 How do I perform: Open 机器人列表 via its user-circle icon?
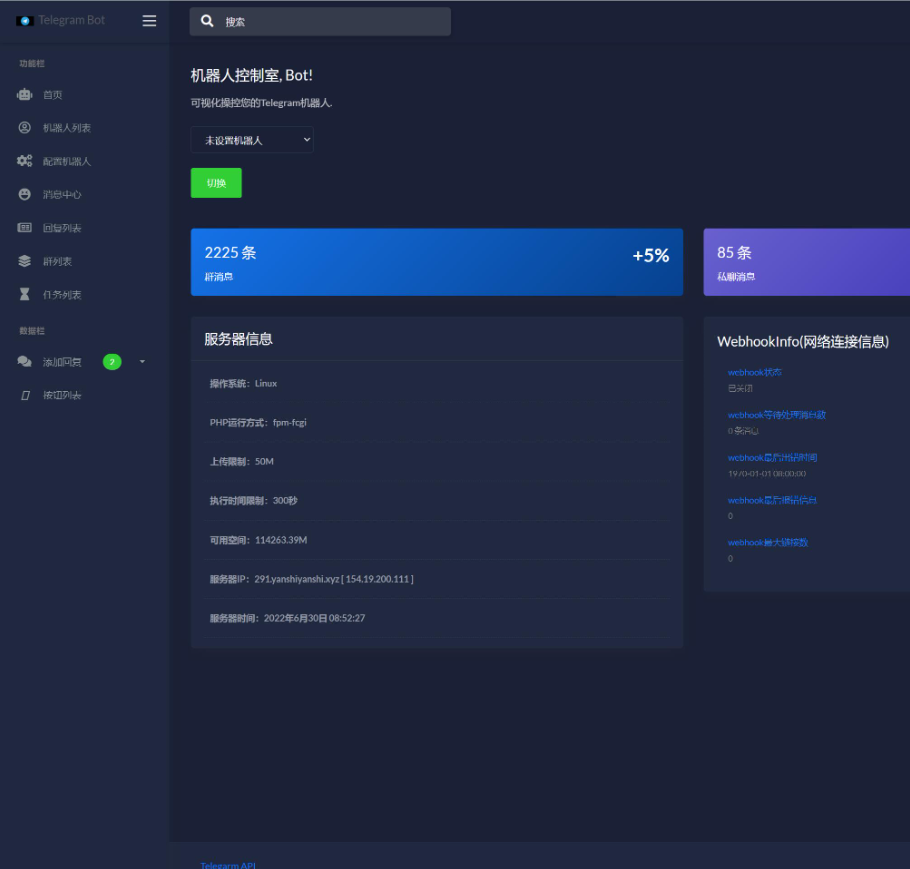[x=24, y=128]
